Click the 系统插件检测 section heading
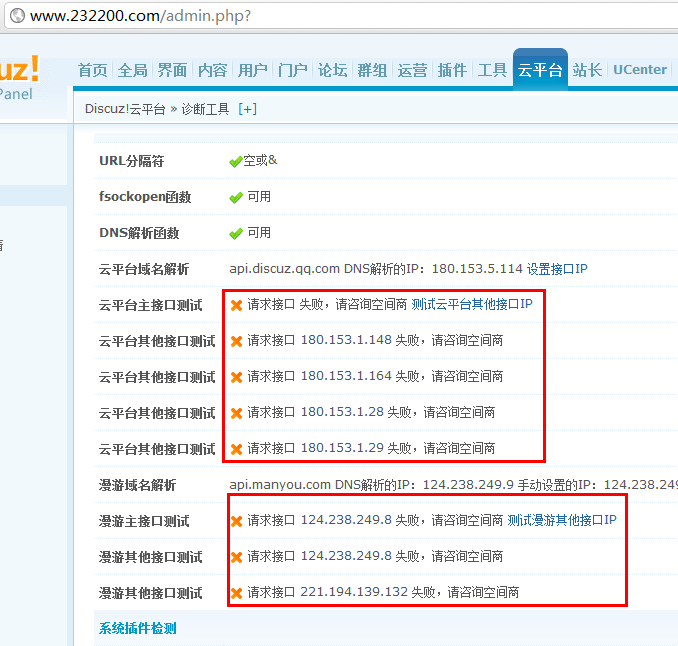This screenshot has height=646, width=678. (x=138, y=628)
